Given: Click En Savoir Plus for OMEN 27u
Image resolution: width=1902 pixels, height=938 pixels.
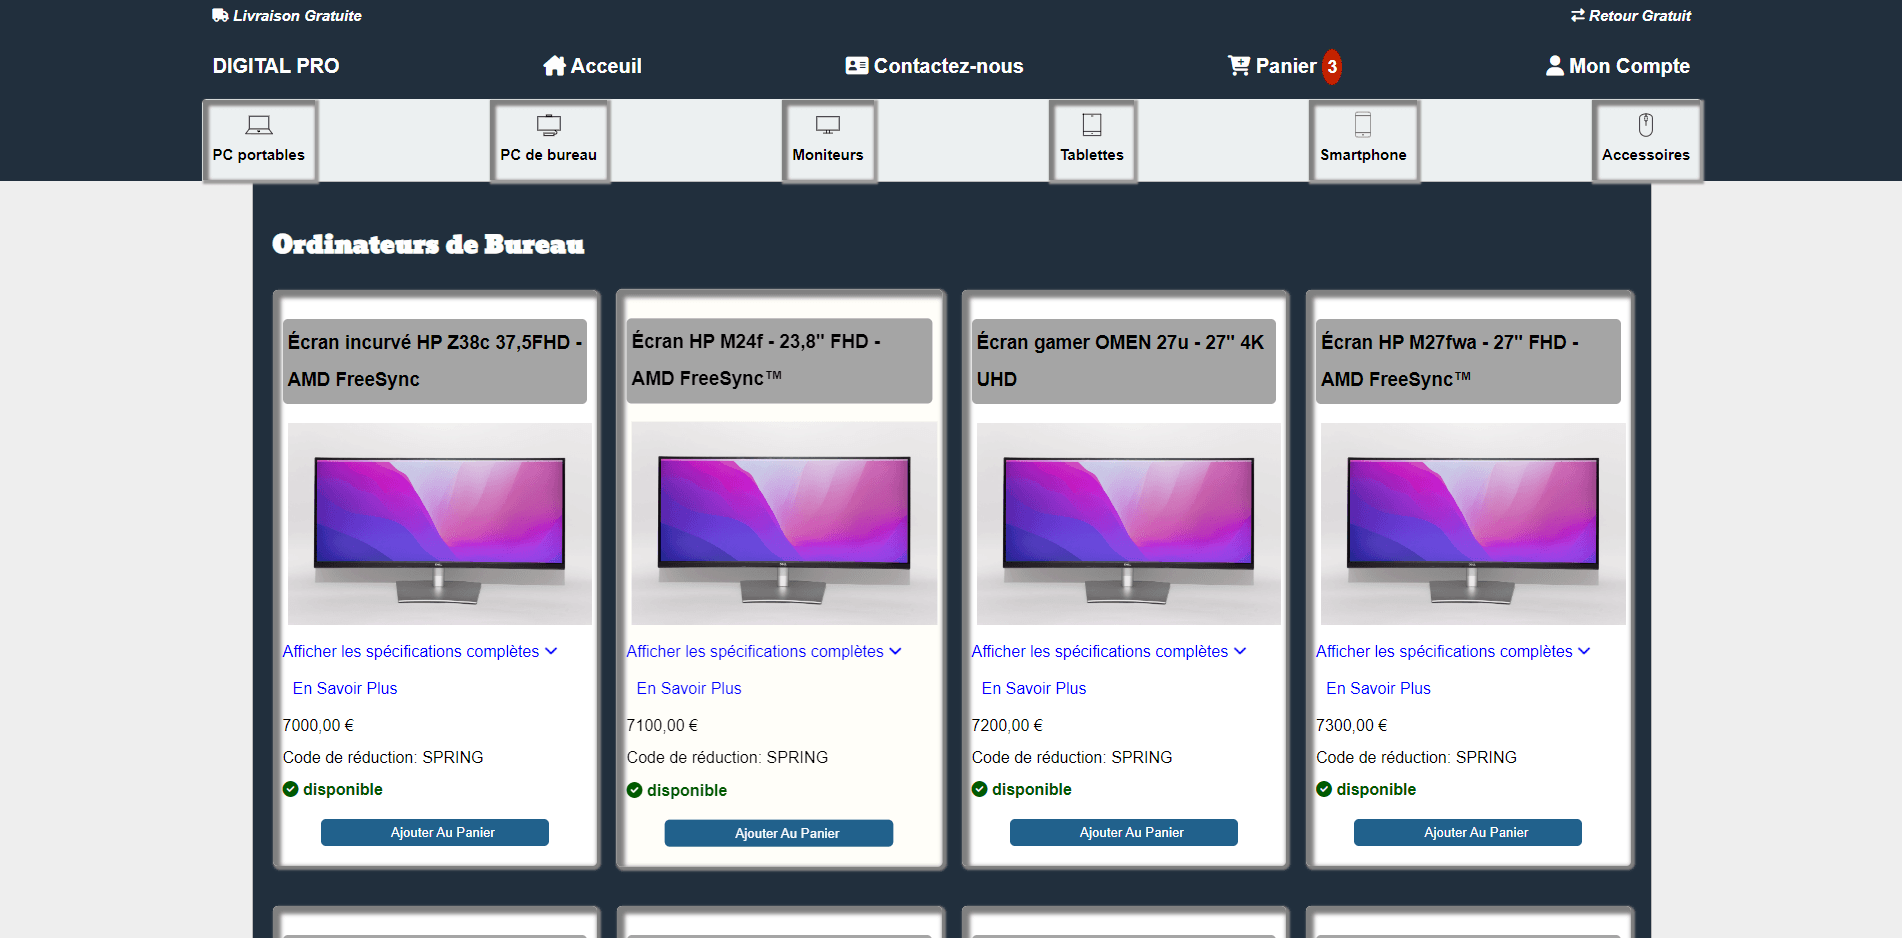Looking at the screenshot, I should [1034, 688].
